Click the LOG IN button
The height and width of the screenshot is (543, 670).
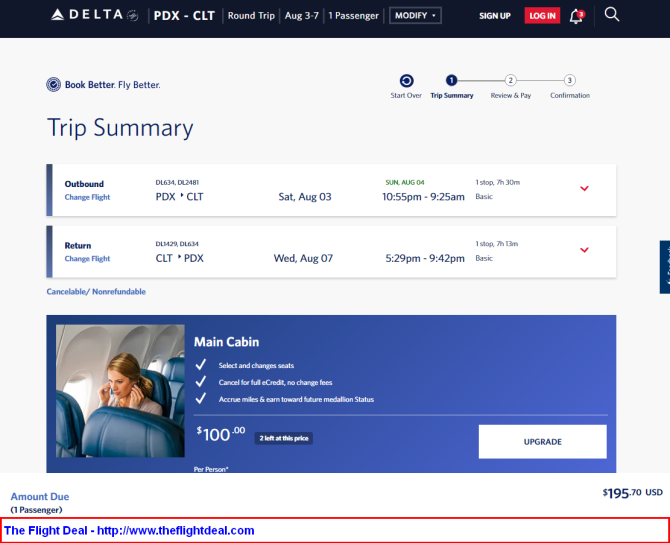tap(542, 16)
